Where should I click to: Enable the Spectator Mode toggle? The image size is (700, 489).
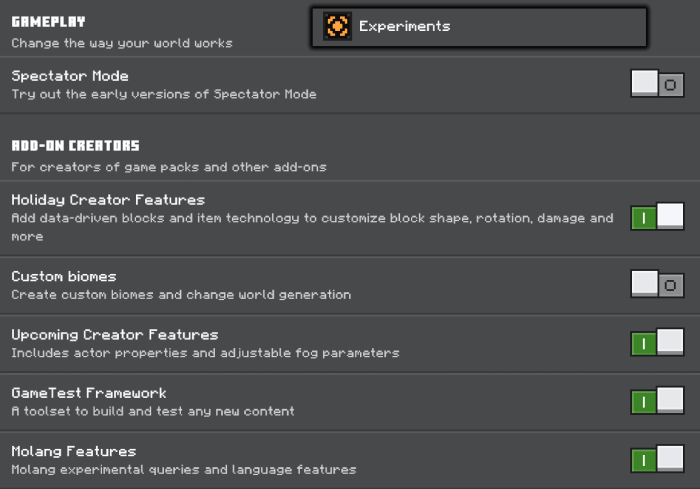pos(657,84)
